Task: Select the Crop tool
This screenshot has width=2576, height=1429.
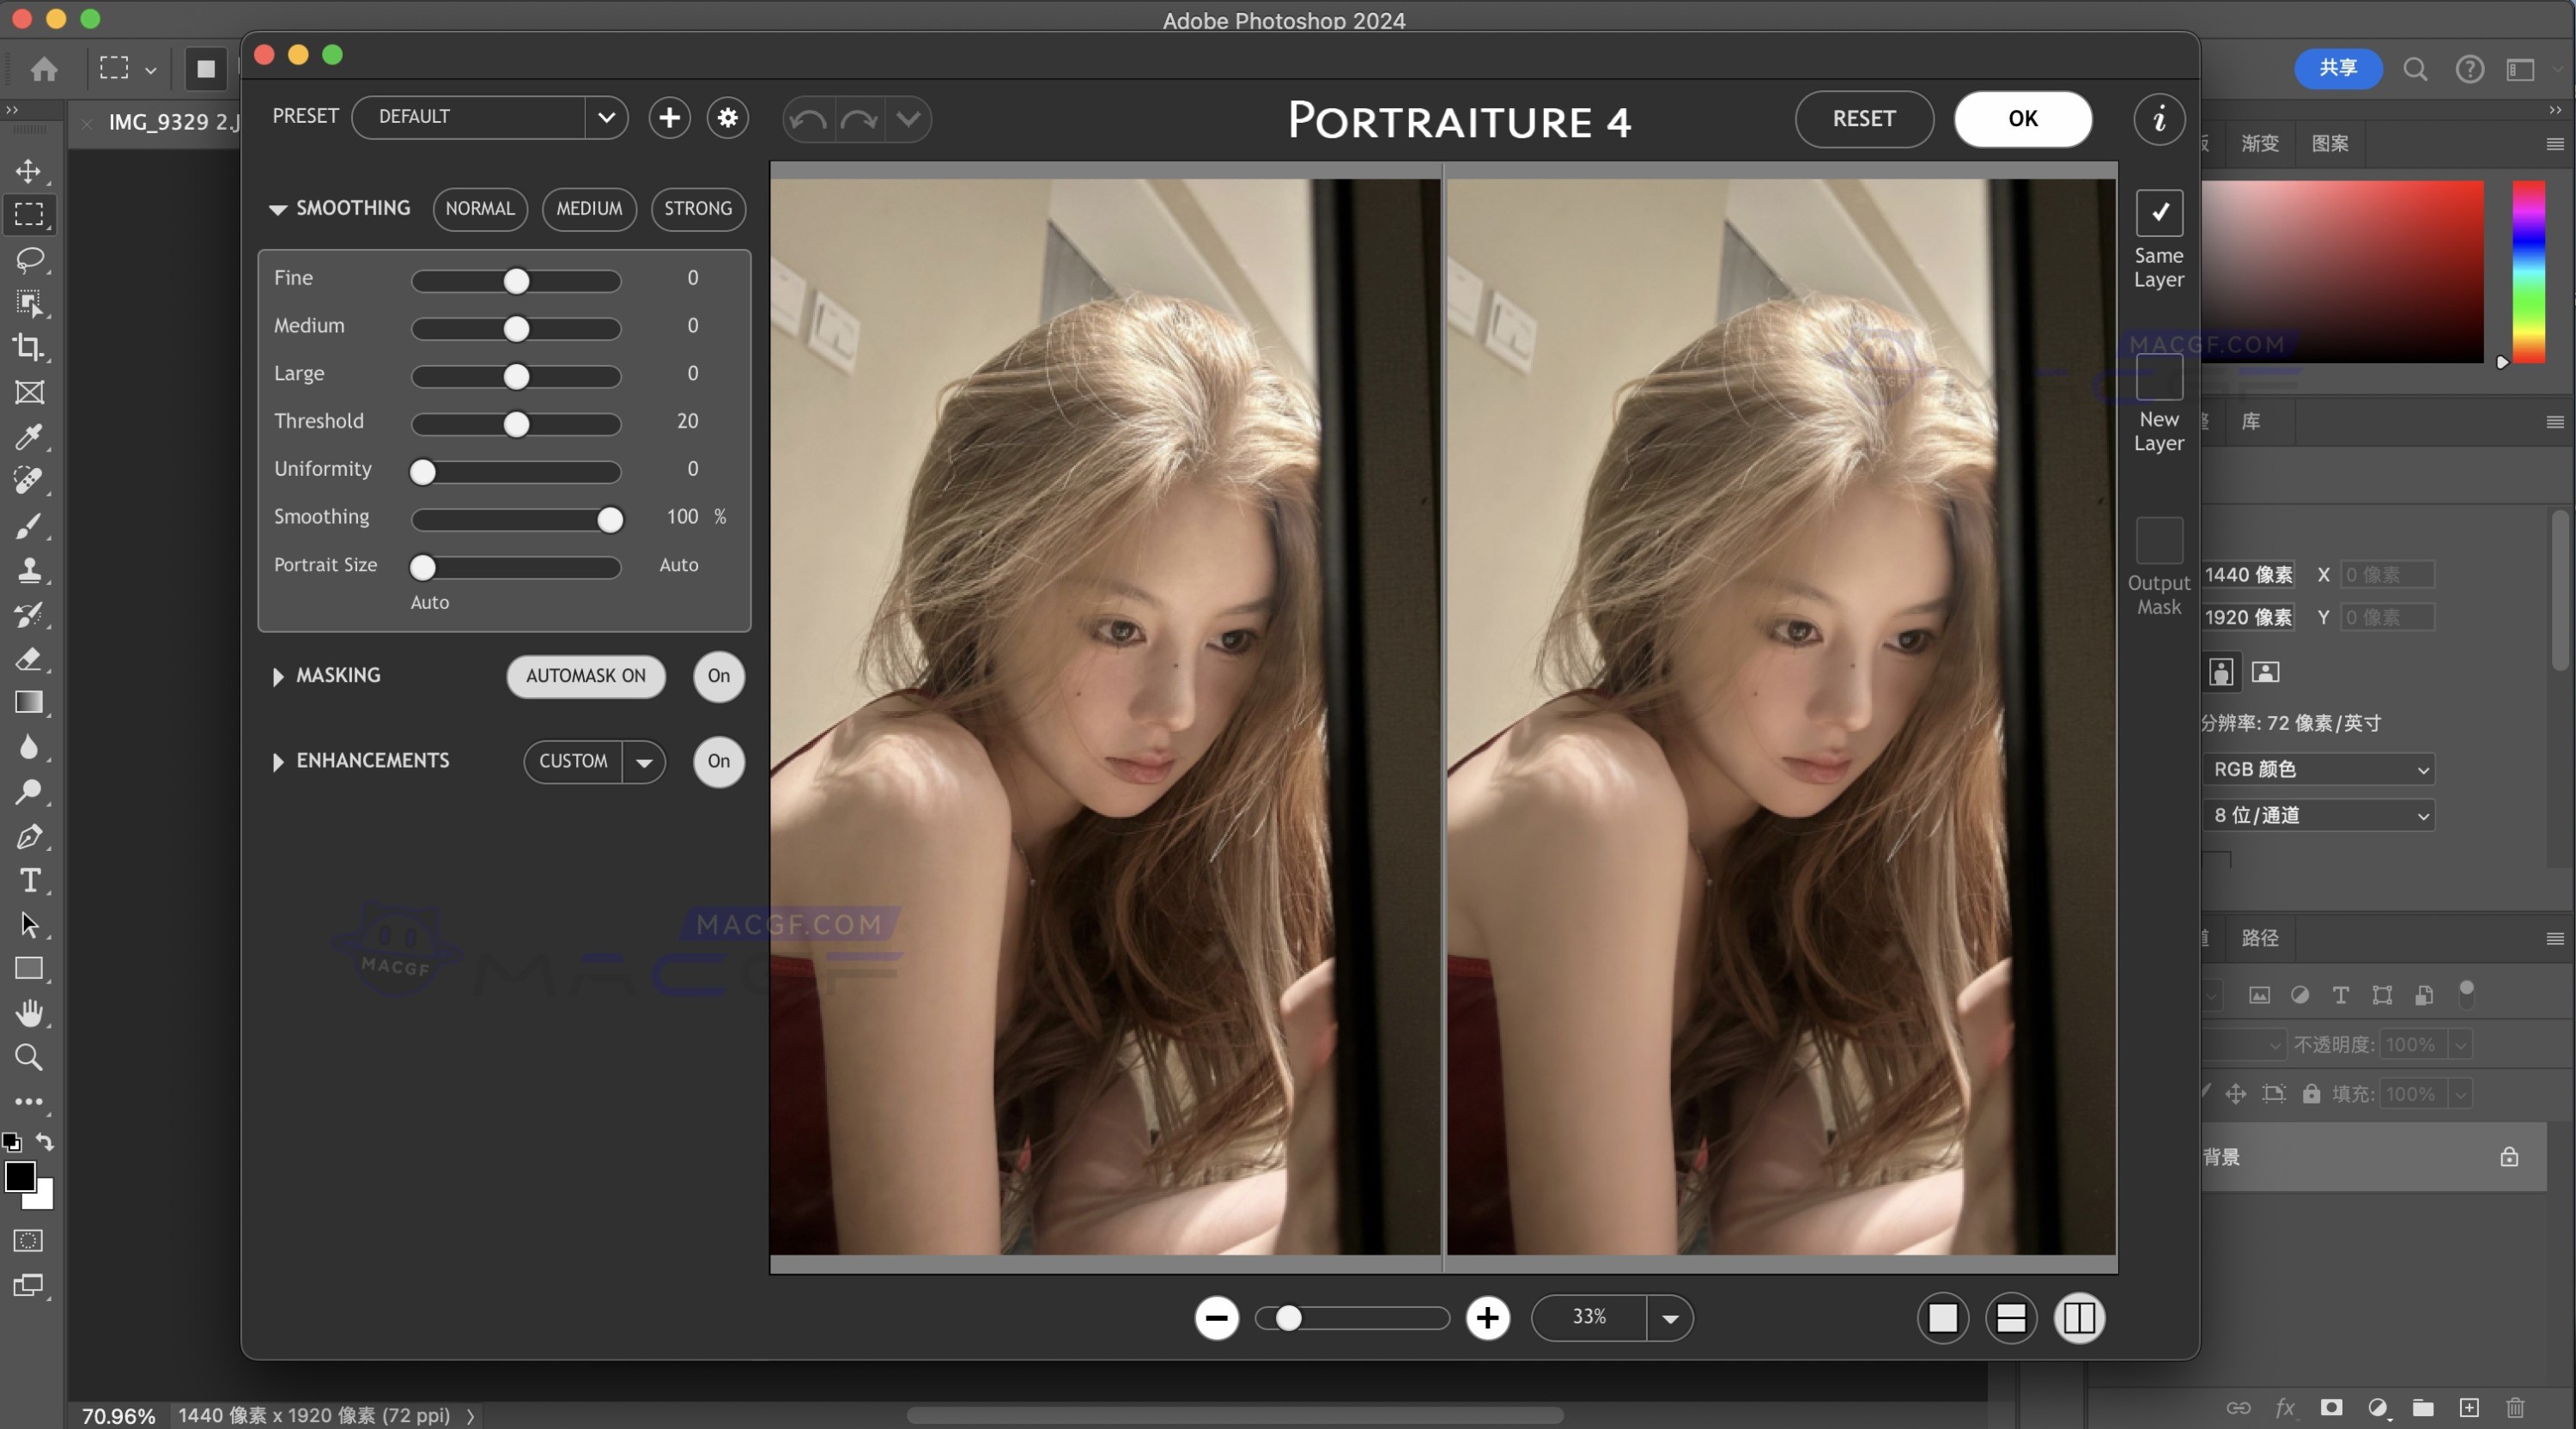Action: 29,348
